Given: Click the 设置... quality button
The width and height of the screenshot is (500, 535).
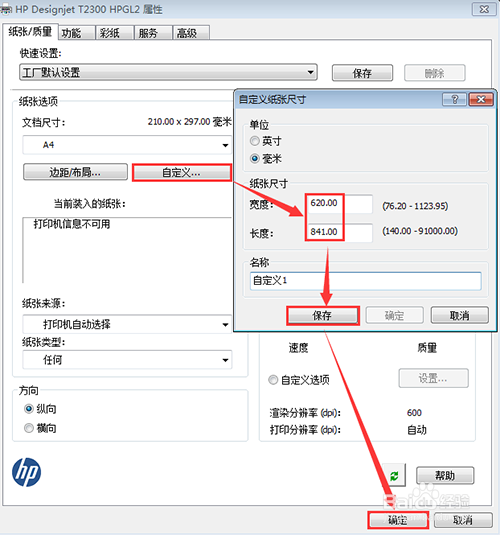Looking at the screenshot, I should 433,378.
